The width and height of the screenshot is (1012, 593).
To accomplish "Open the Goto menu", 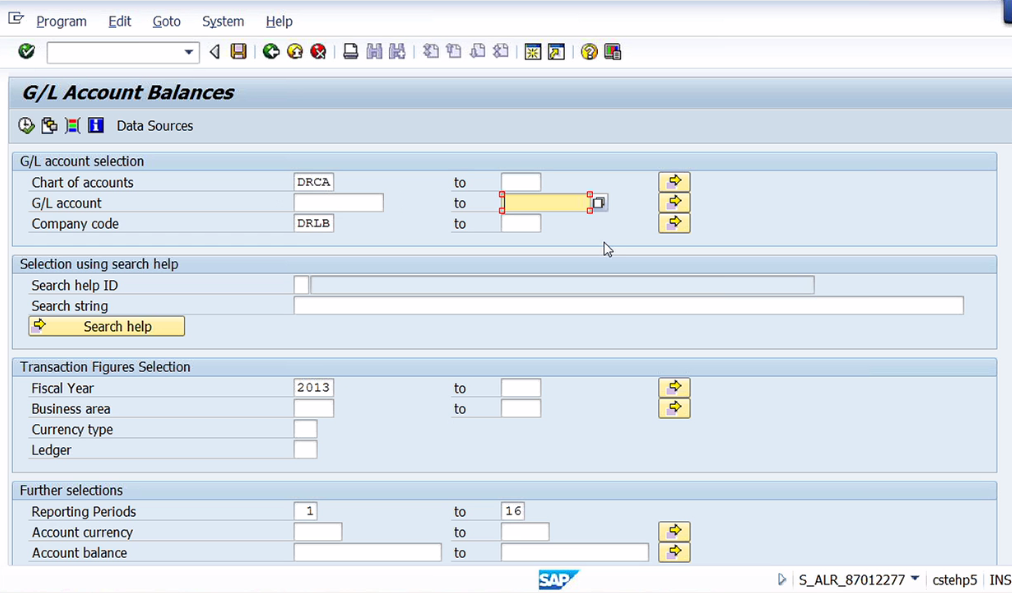I will [167, 21].
